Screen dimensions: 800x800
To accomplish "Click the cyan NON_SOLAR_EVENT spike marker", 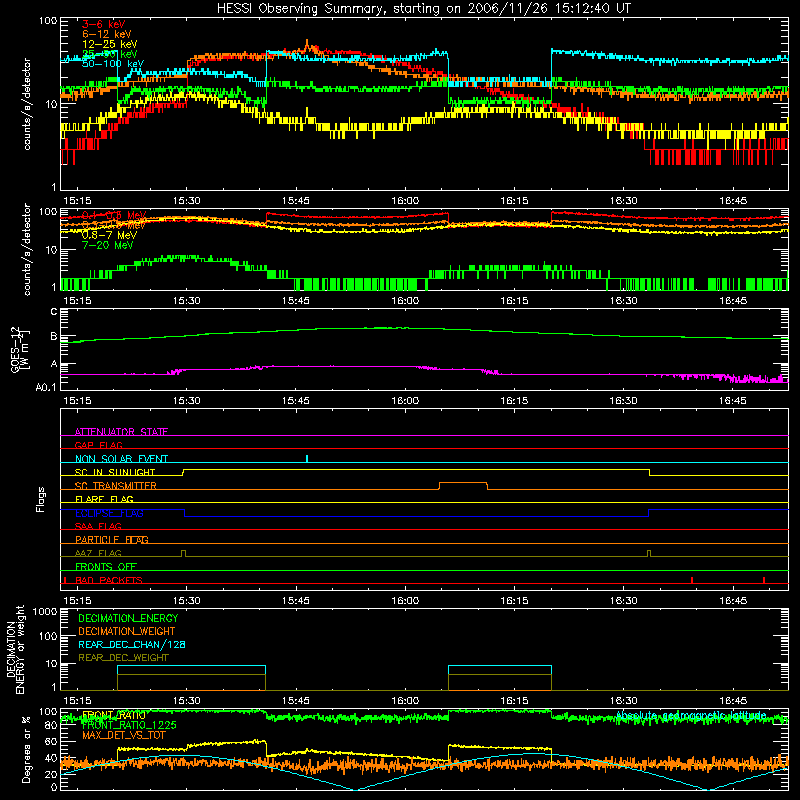I will pos(307,458).
